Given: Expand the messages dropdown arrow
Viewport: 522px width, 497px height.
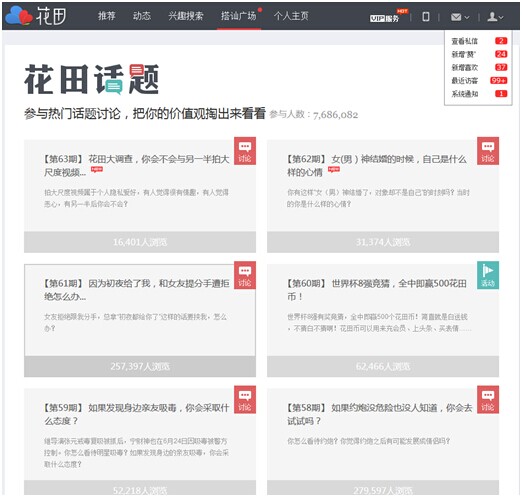Looking at the screenshot, I should point(467,17).
